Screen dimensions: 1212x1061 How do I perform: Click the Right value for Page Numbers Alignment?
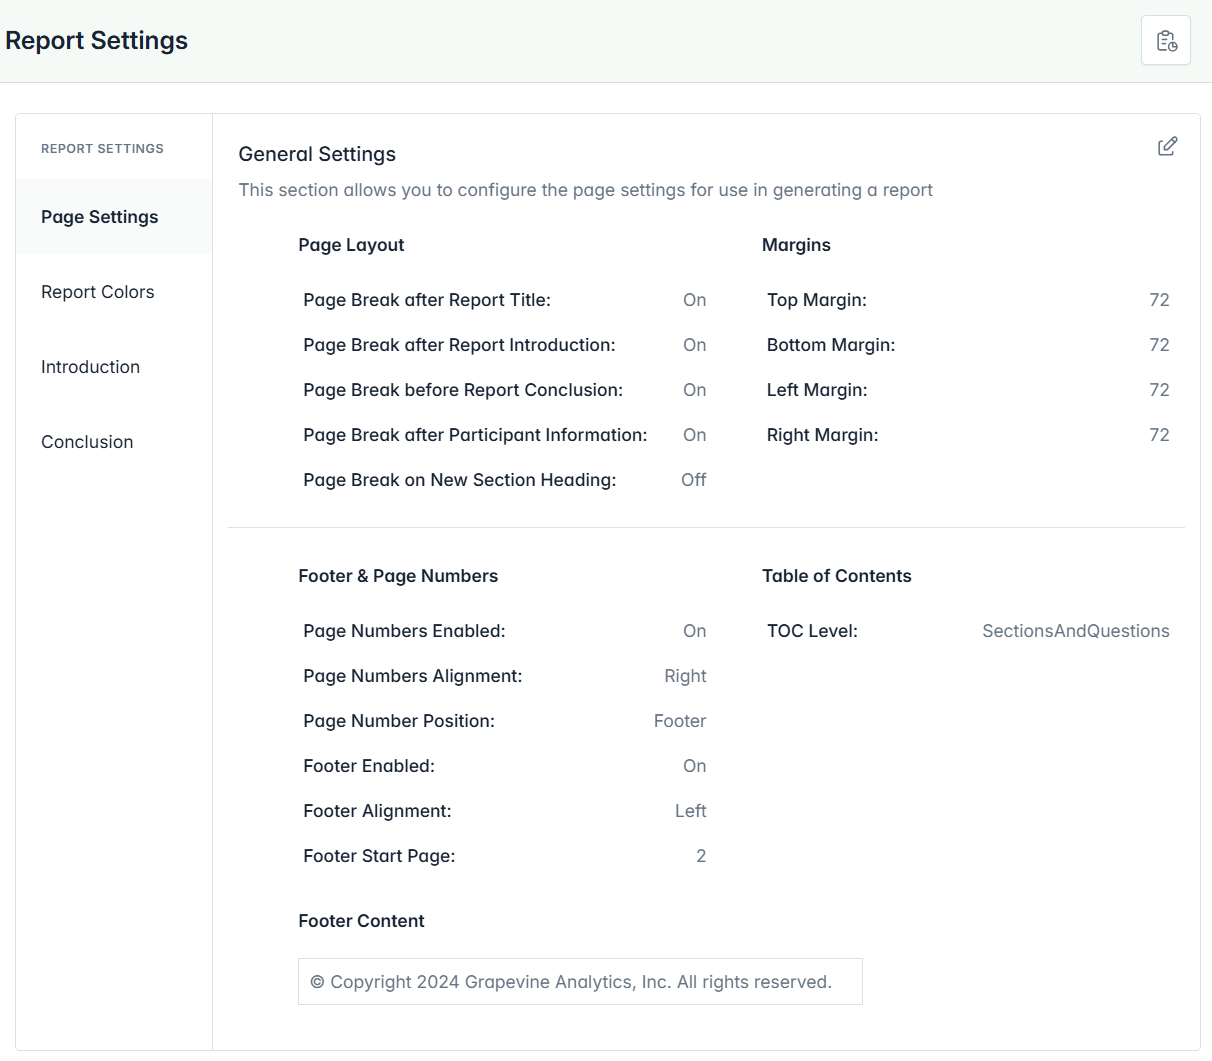(685, 676)
